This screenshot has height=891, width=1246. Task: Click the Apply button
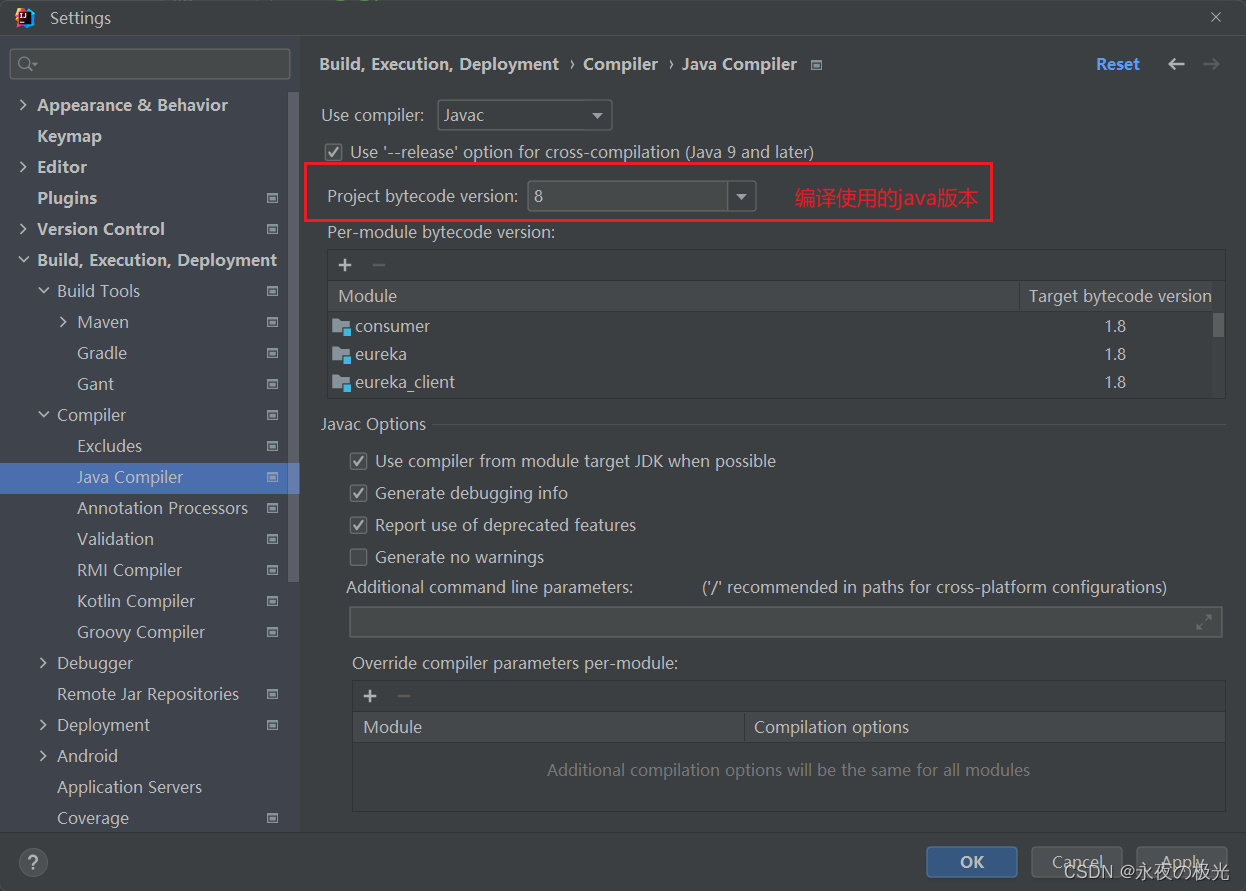[x=1183, y=862]
